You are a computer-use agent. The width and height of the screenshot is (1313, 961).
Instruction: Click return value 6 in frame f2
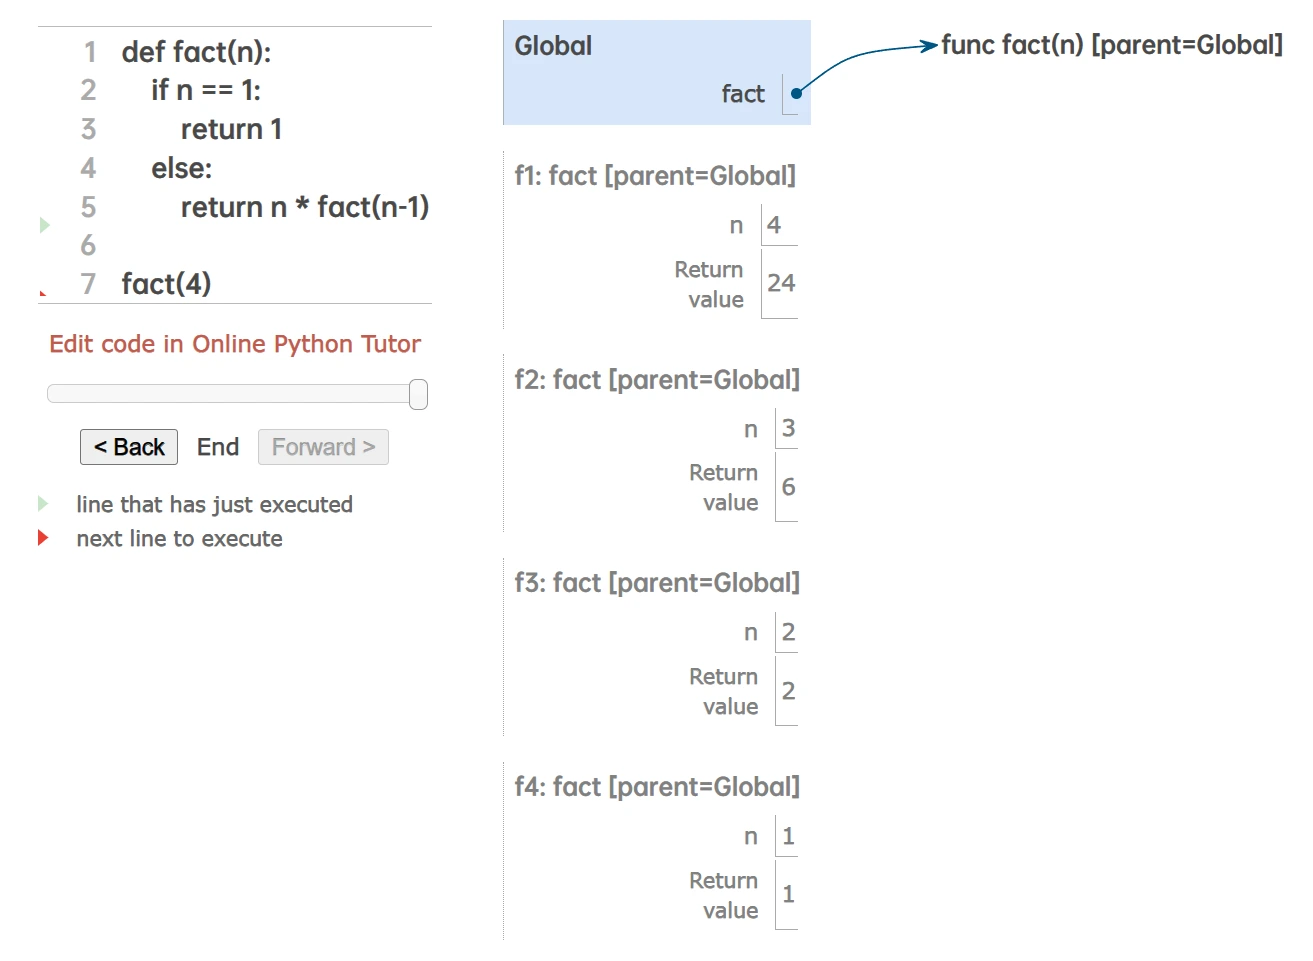click(788, 487)
